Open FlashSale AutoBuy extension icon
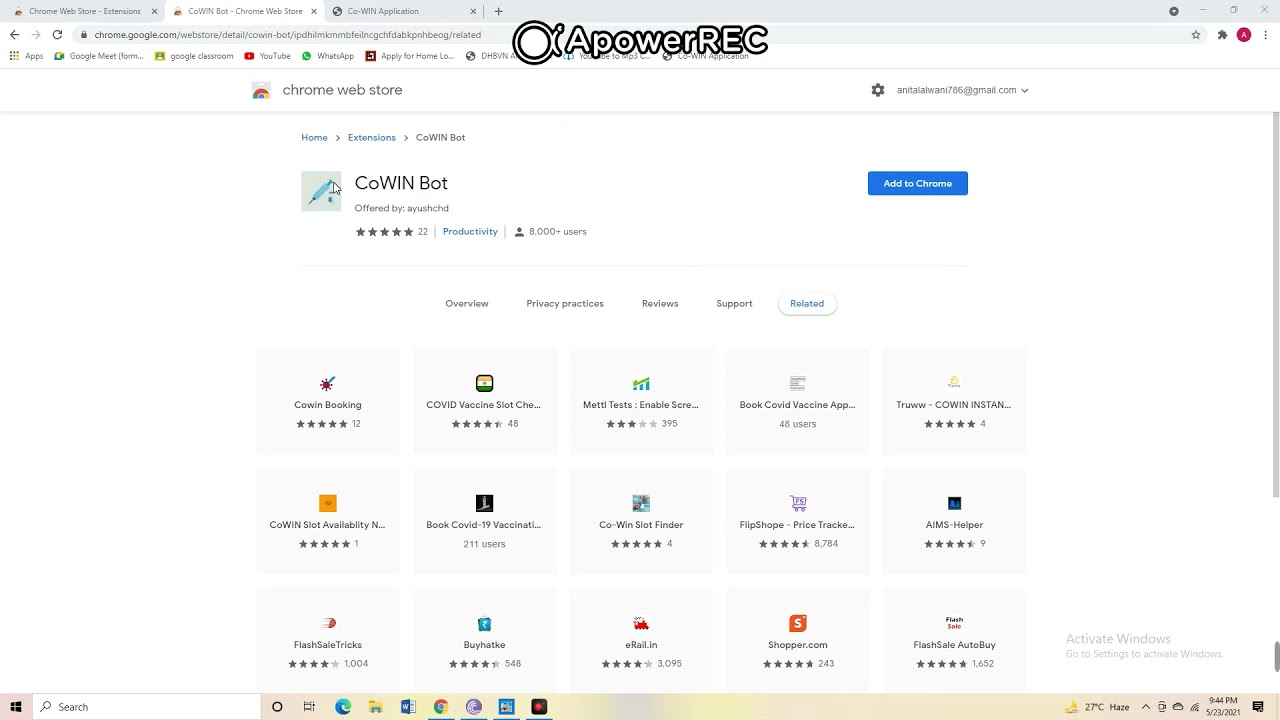Image resolution: width=1280 pixels, height=720 pixels. pyautogui.click(x=954, y=623)
